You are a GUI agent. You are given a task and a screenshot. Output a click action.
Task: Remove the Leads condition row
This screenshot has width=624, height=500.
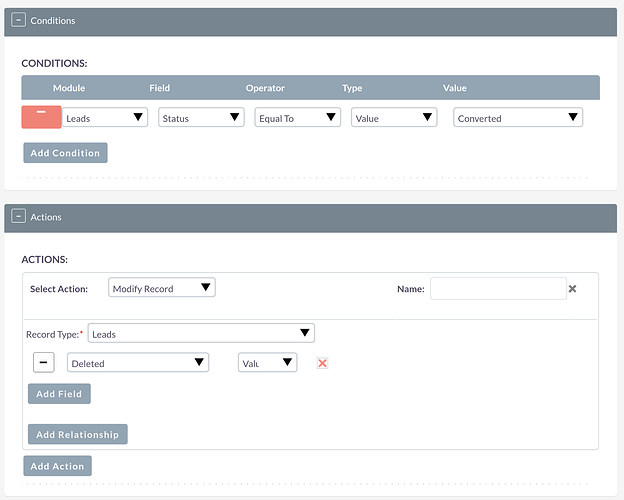(x=41, y=117)
